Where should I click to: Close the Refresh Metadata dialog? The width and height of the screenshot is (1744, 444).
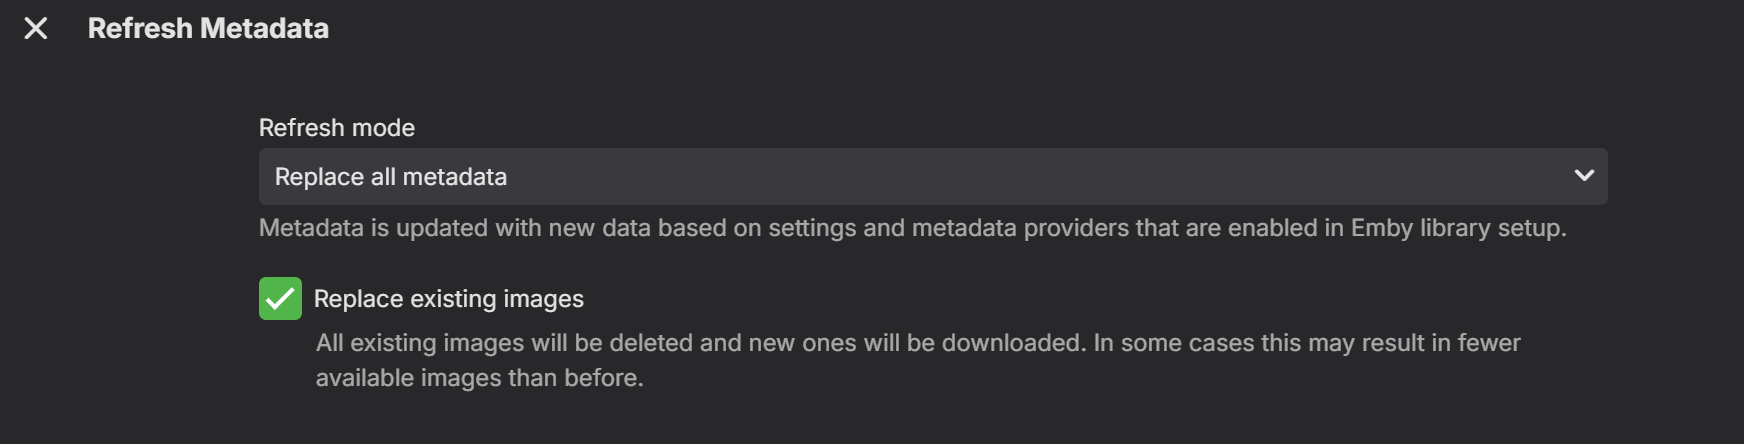click(x=36, y=28)
